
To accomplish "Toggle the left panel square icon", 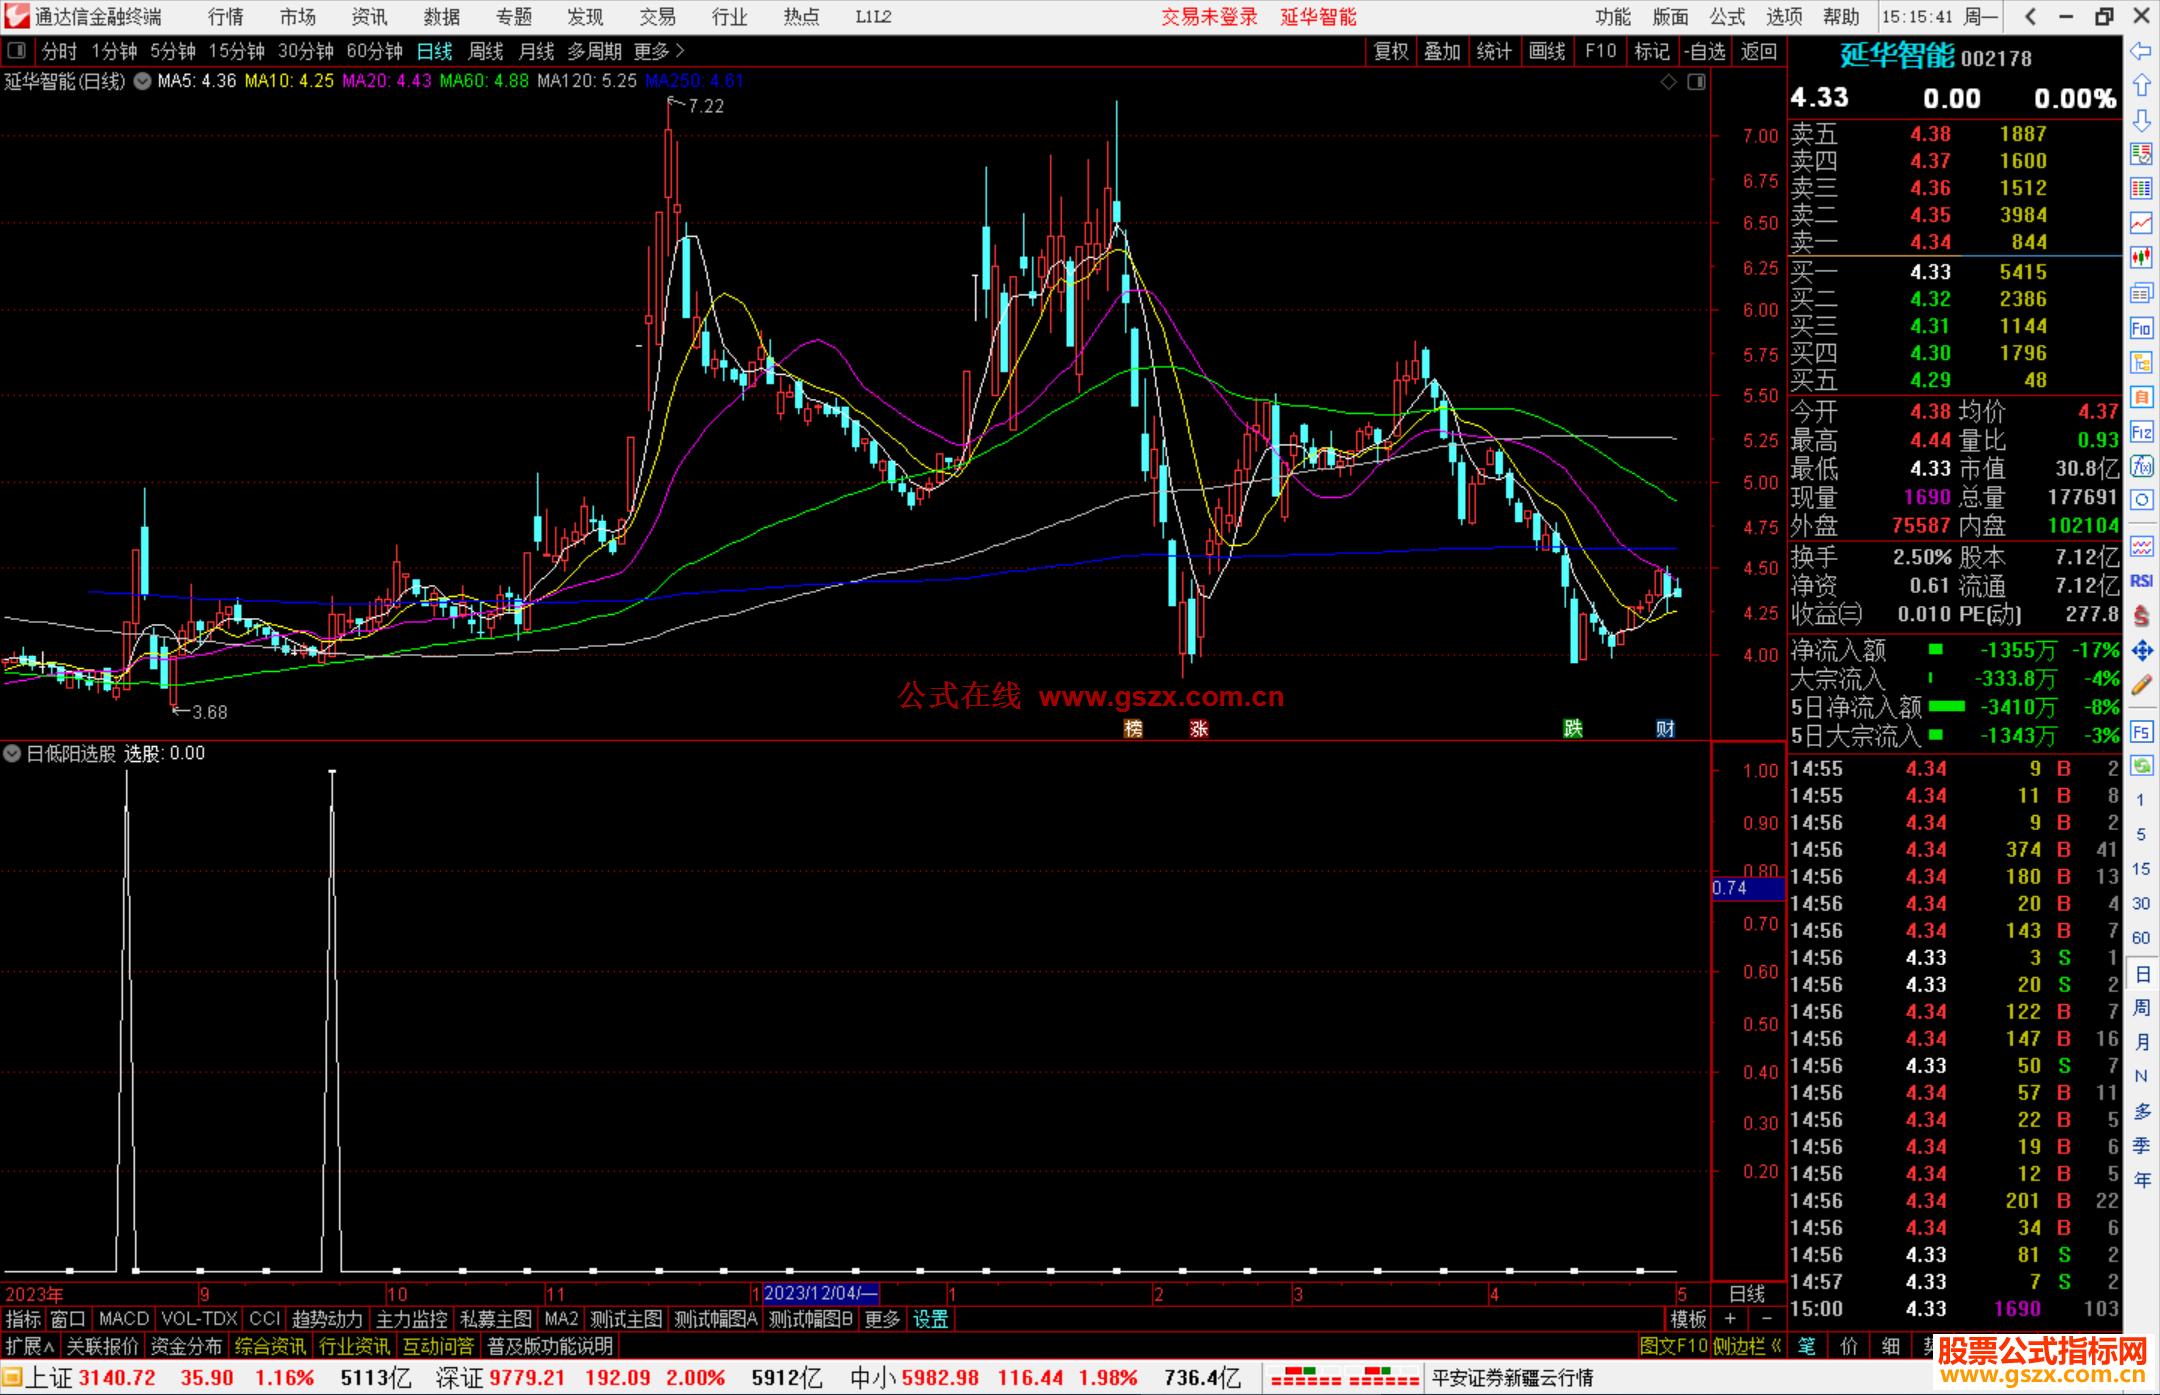I will pyautogui.click(x=16, y=51).
